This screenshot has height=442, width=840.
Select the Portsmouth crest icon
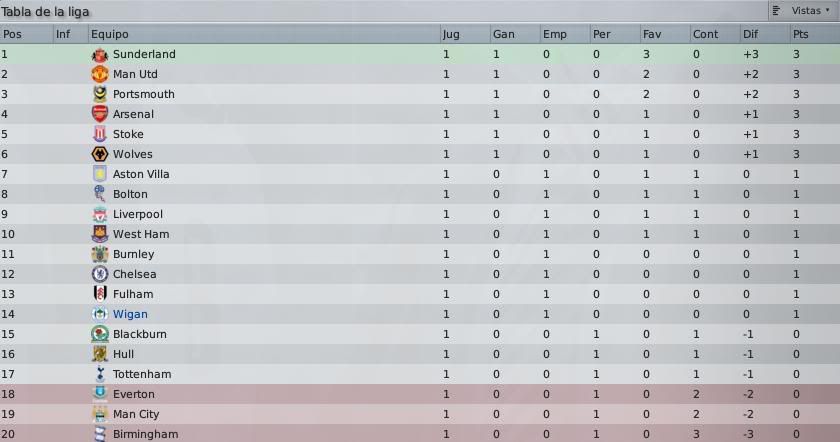point(100,94)
